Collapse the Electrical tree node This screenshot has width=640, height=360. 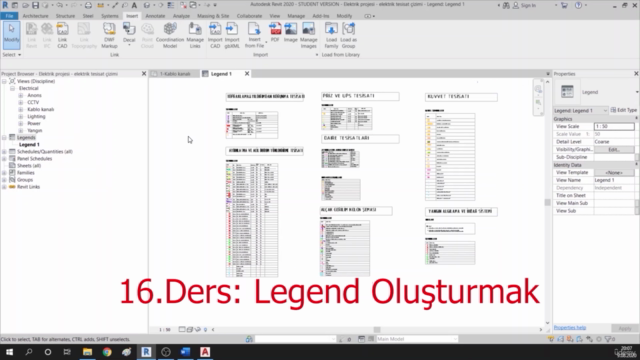click(12, 88)
